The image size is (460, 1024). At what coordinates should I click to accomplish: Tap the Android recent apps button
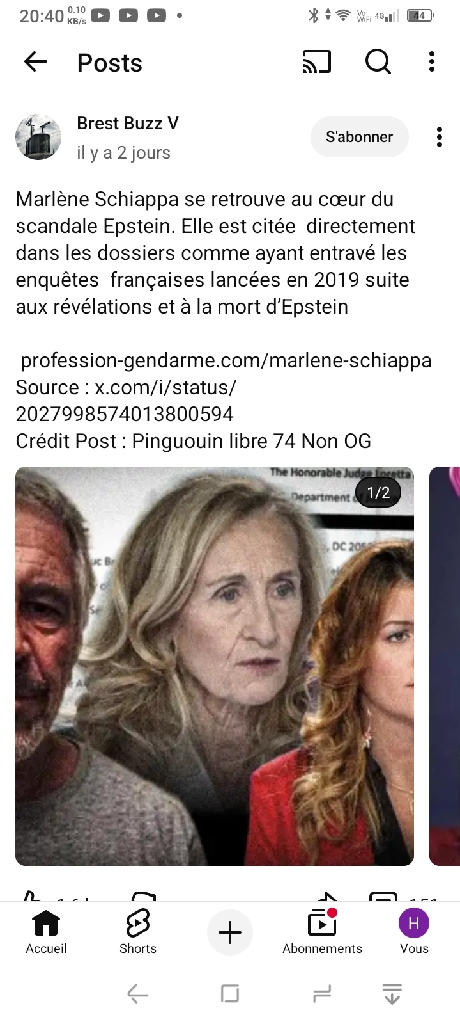pos(322,994)
